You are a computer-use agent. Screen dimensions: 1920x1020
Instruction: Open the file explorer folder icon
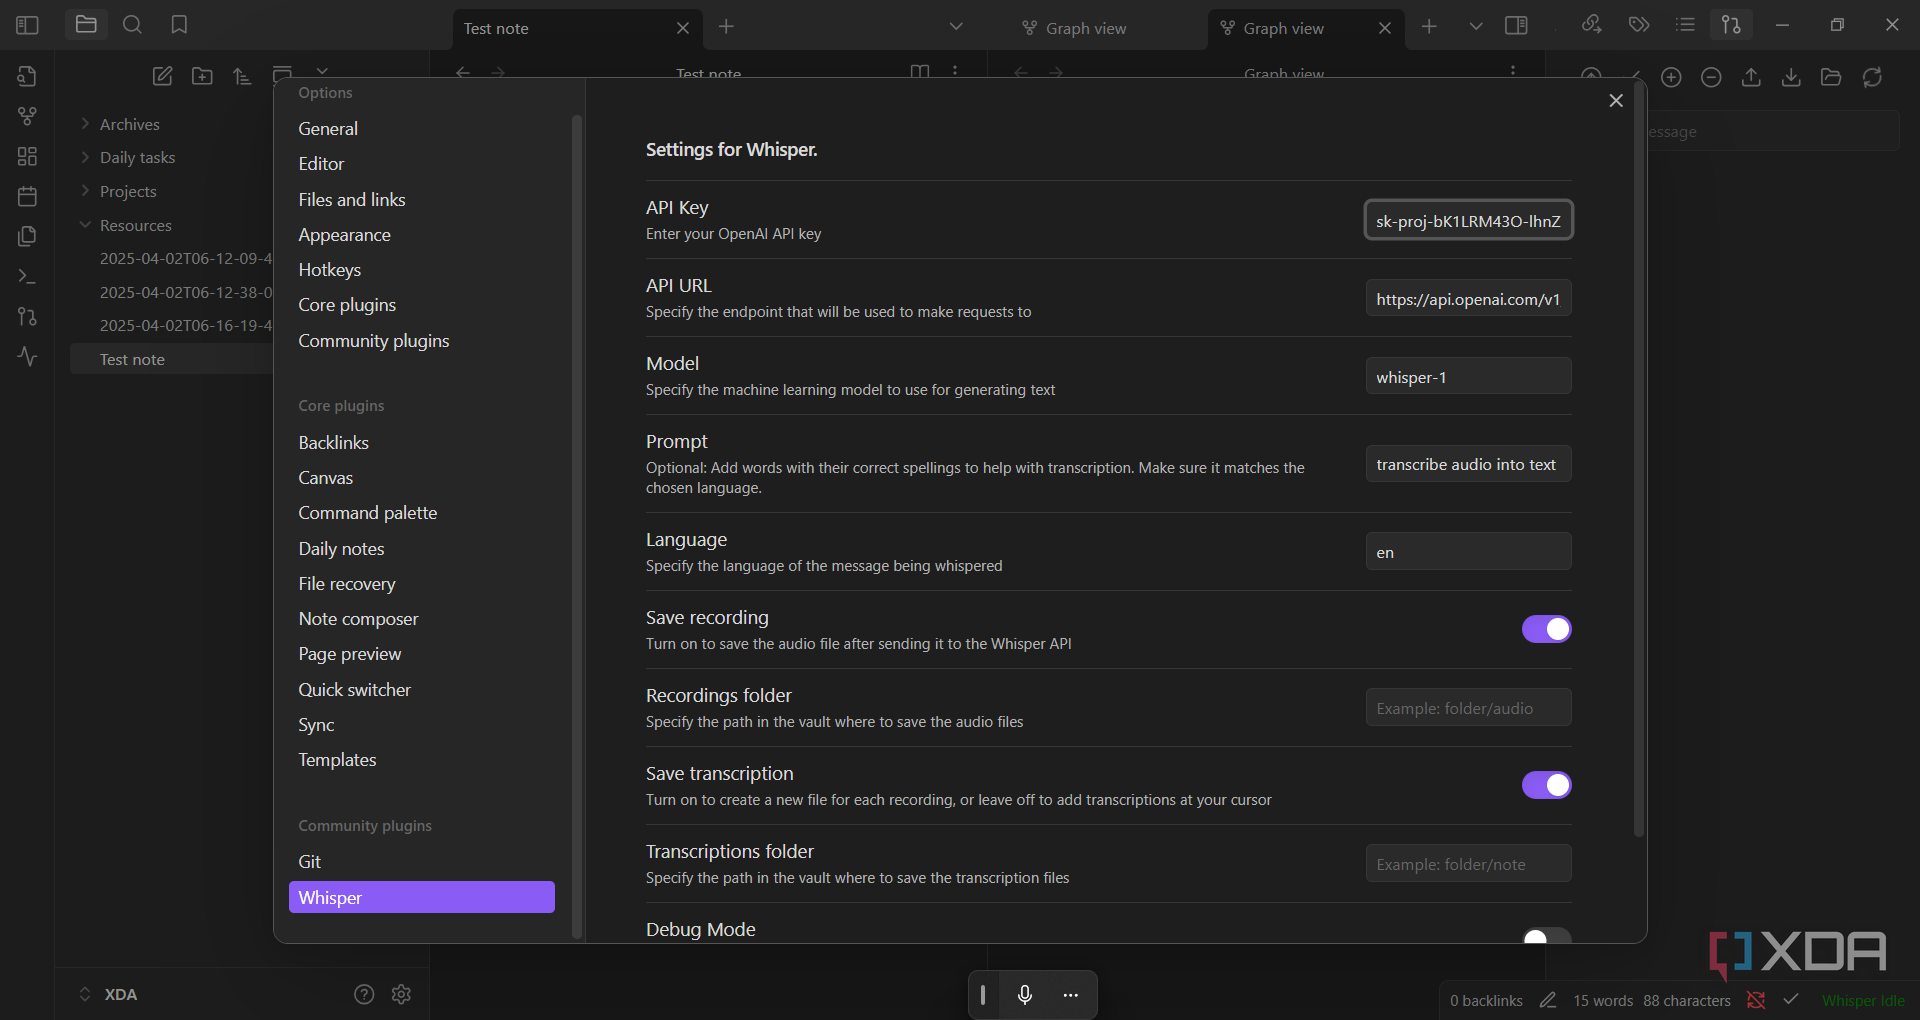(86, 25)
